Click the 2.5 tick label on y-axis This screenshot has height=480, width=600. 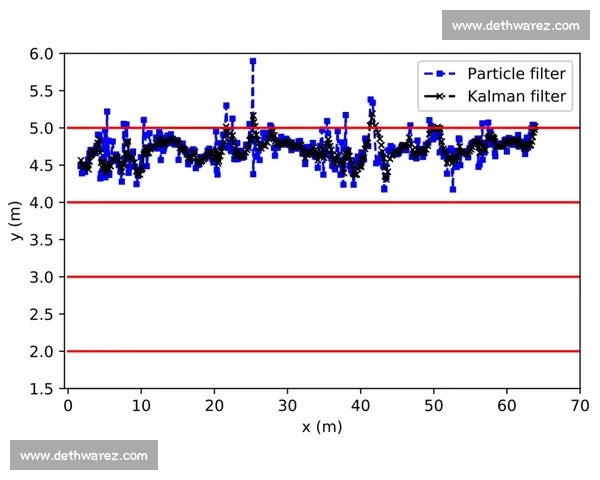coord(41,314)
